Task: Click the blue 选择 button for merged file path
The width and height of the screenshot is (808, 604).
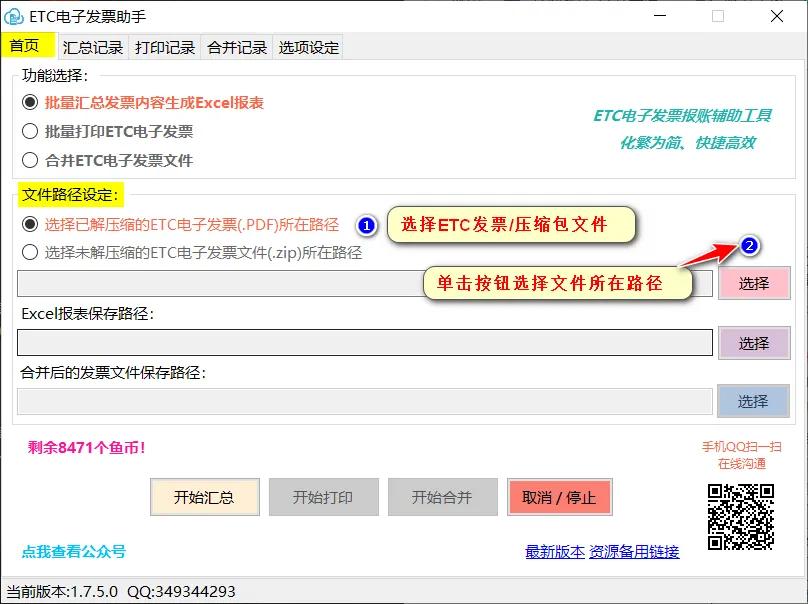Action: (753, 401)
